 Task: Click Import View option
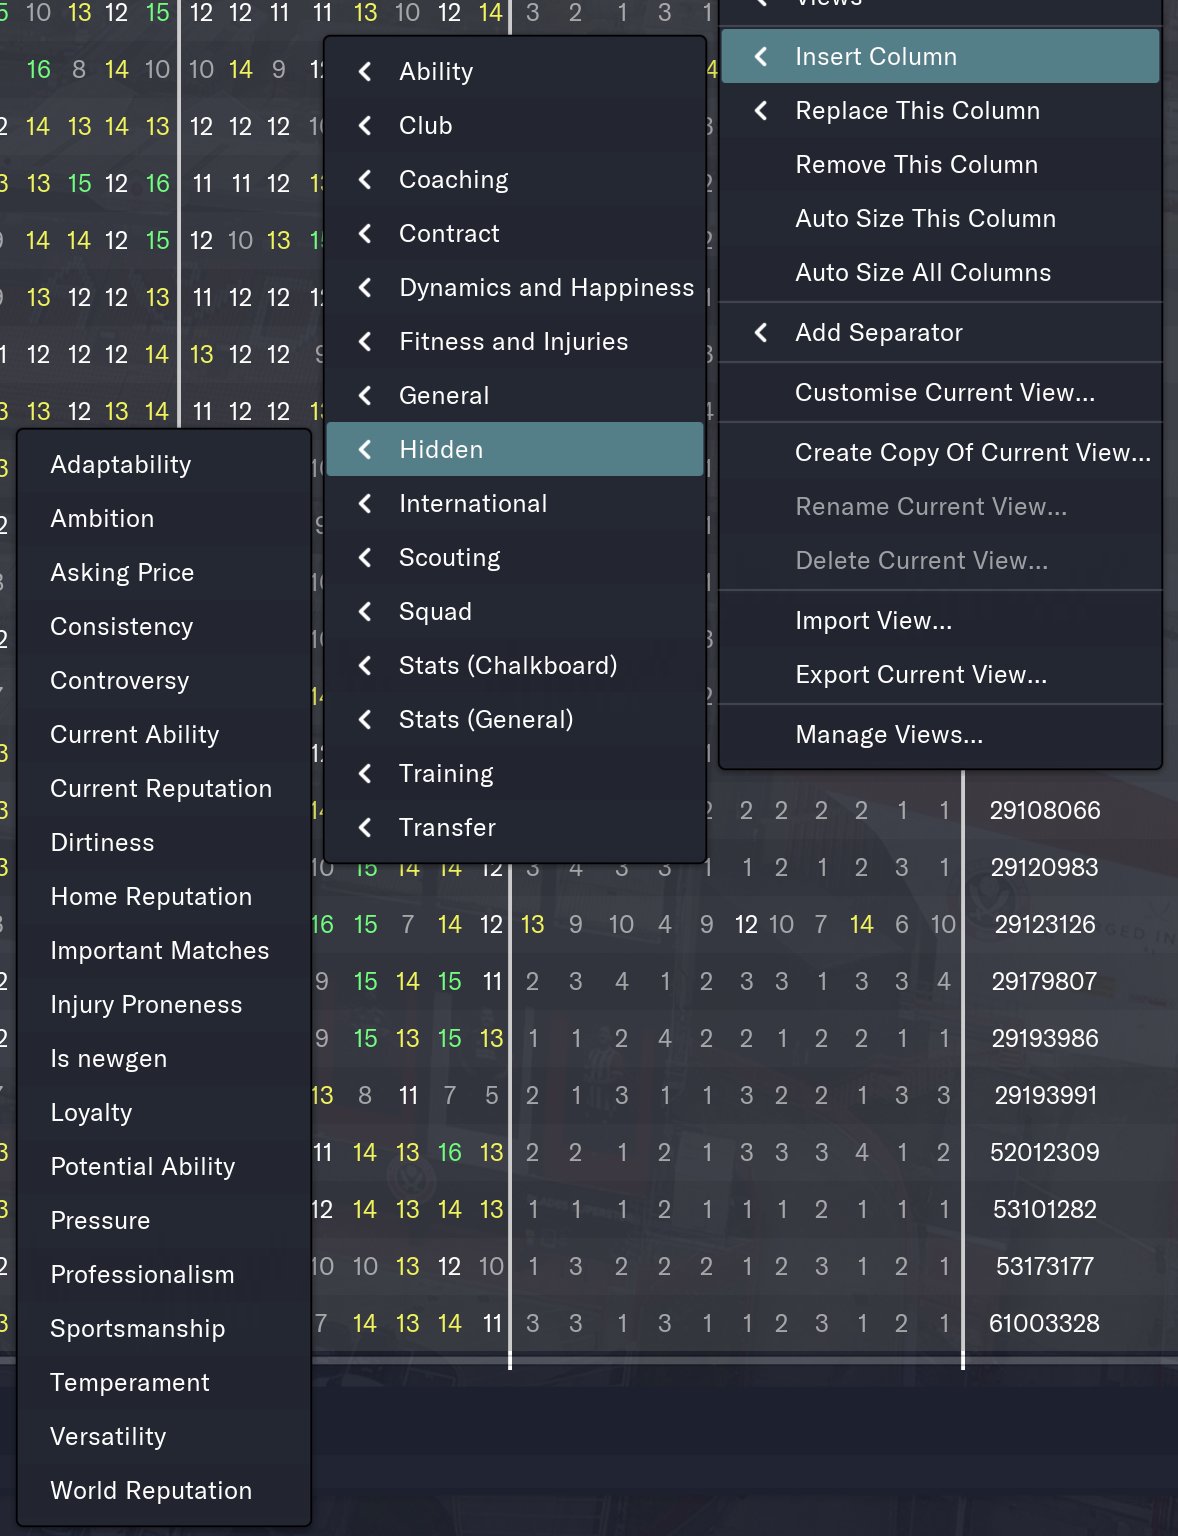(x=873, y=621)
